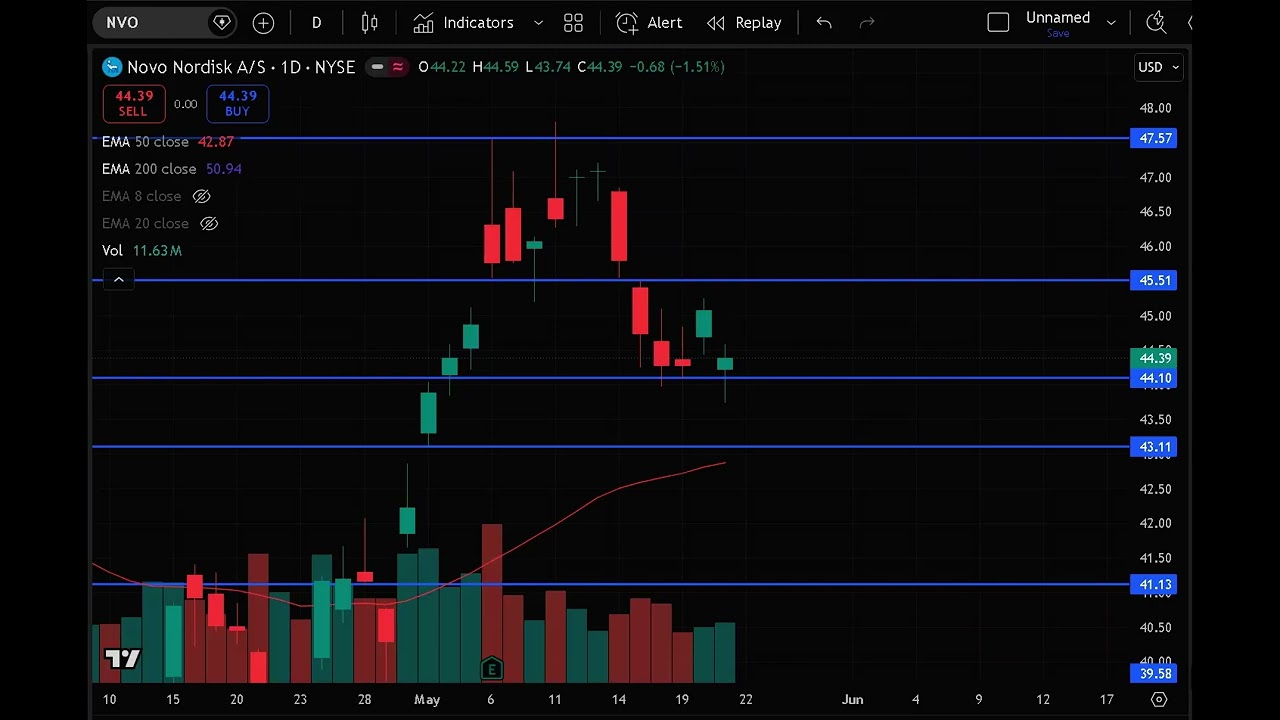Click the SELL 44.39 button
The width and height of the screenshot is (1280, 720).
click(134, 103)
